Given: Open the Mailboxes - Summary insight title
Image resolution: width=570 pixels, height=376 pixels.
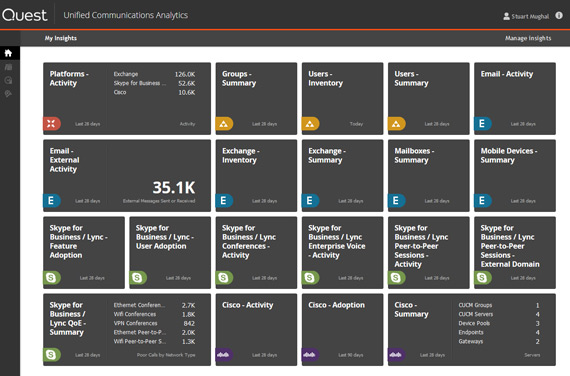Looking at the screenshot, I should click(x=414, y=155).
